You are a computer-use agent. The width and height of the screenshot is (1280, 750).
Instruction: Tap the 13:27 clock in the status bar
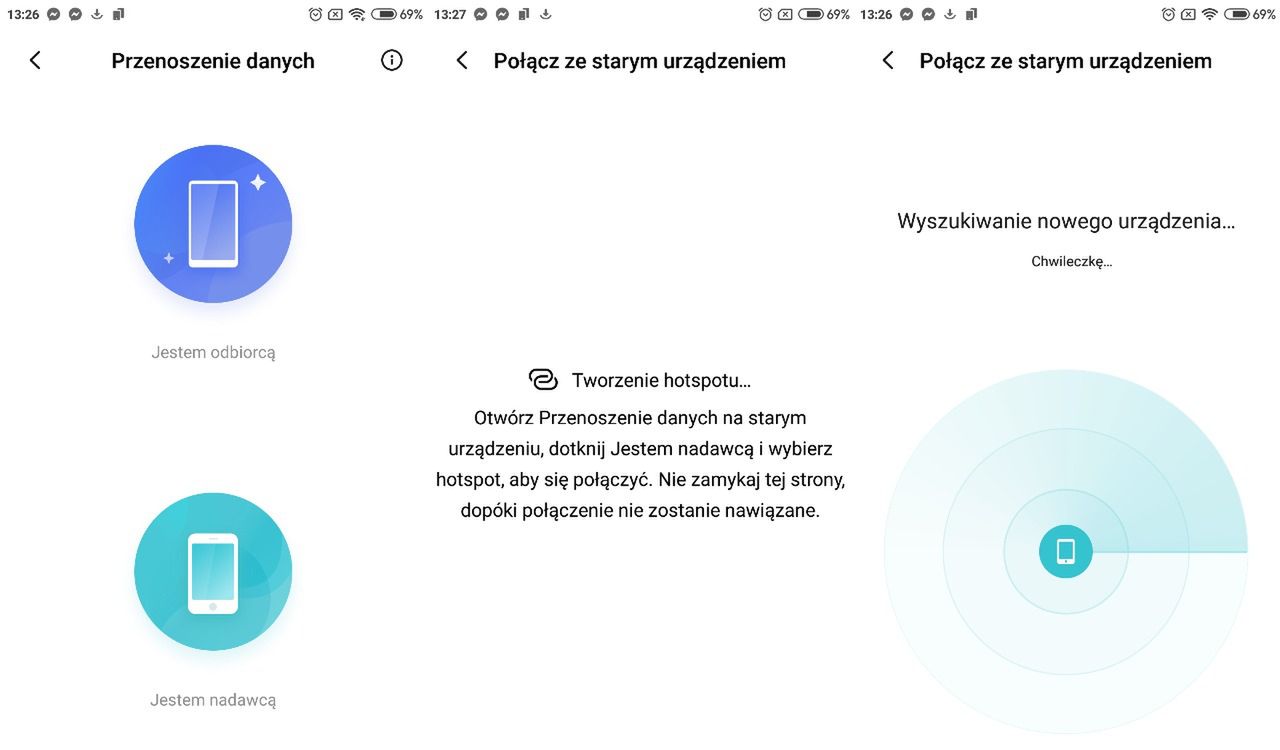coord(450,15)
